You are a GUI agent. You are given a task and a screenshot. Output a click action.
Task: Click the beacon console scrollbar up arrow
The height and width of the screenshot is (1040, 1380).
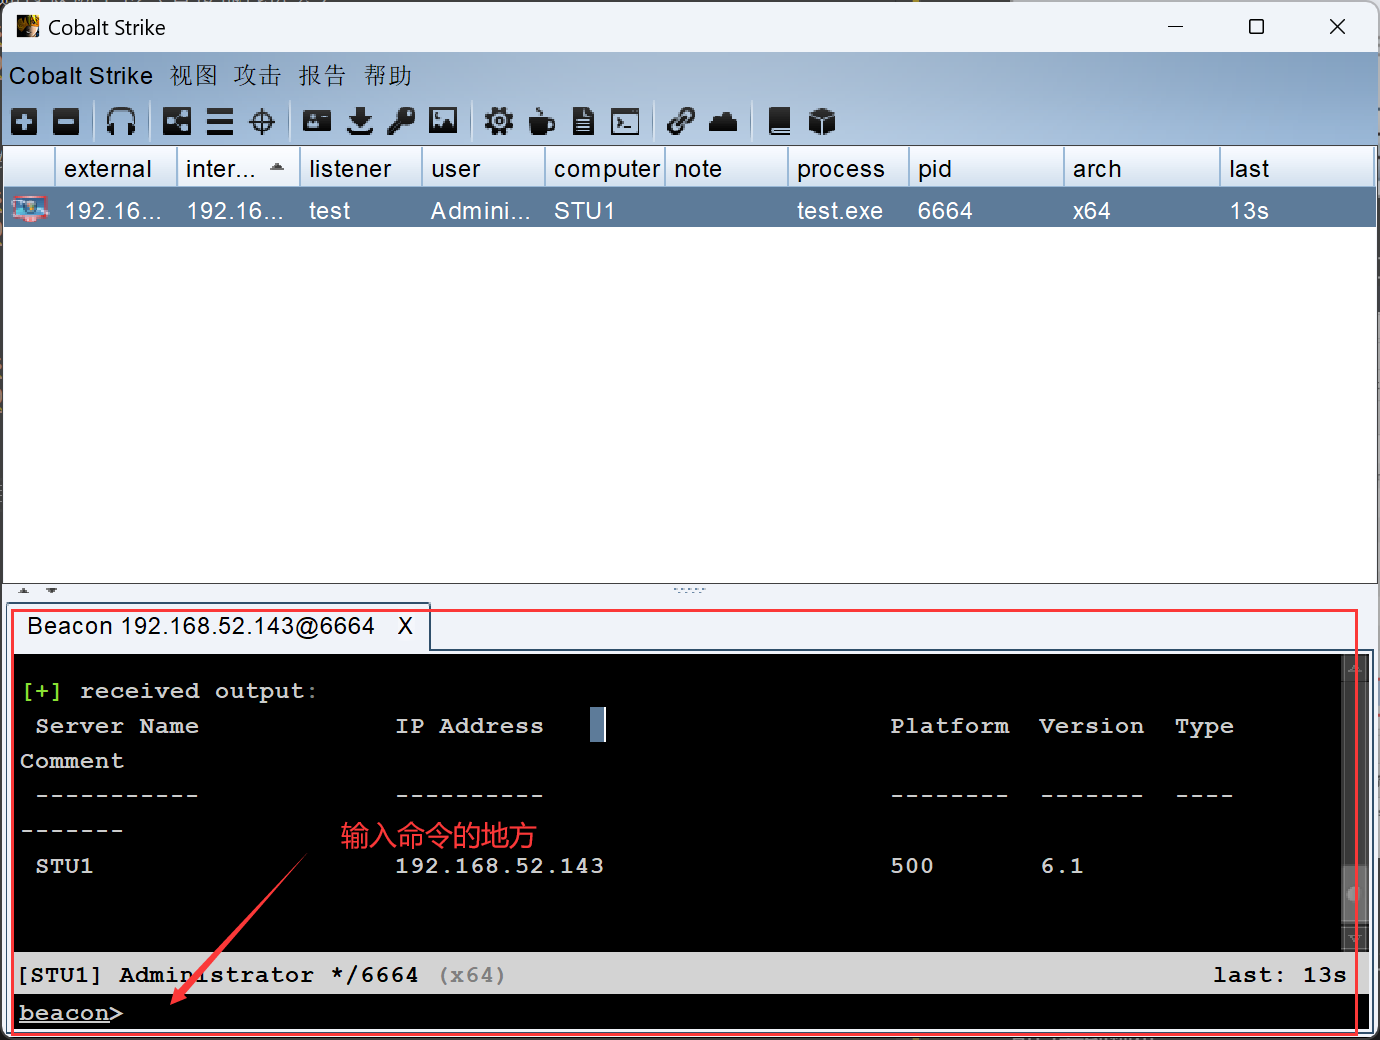tap(1354, 667)
